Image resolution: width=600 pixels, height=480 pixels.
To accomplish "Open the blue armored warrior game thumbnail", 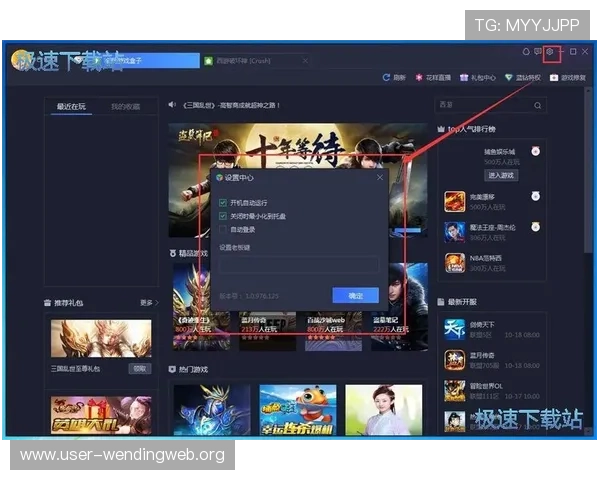I will click(x=212, y=410).
